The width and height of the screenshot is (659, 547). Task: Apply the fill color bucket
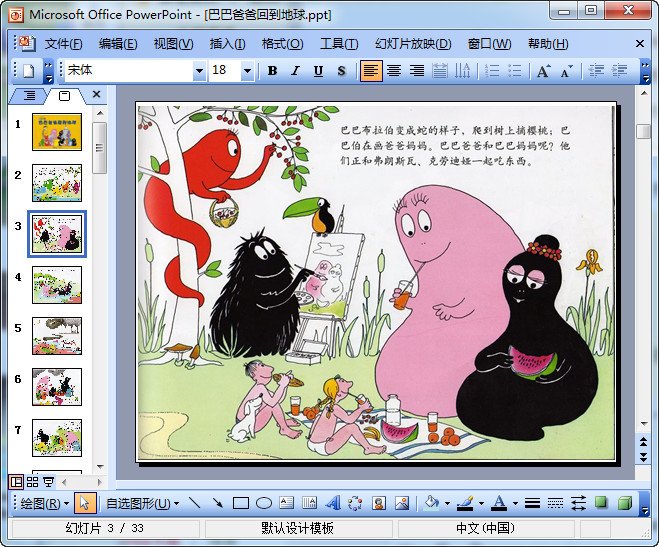[x=431, y=502]
